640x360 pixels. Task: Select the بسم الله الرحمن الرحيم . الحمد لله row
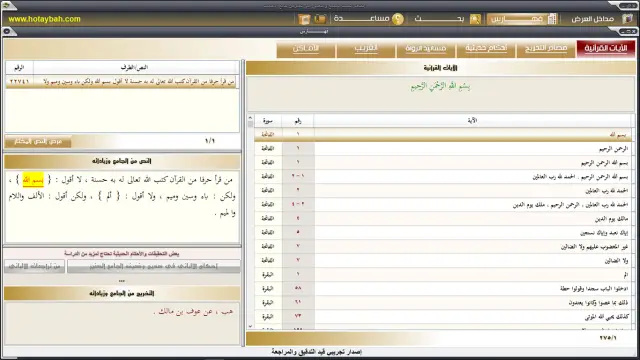point(442,176)
